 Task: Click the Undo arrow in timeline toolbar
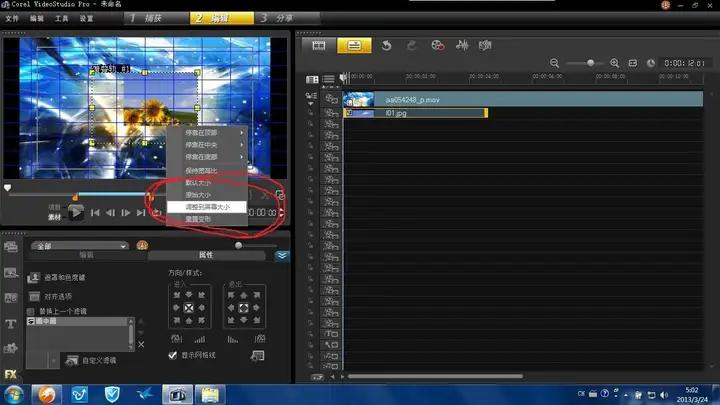click(386, 45)
